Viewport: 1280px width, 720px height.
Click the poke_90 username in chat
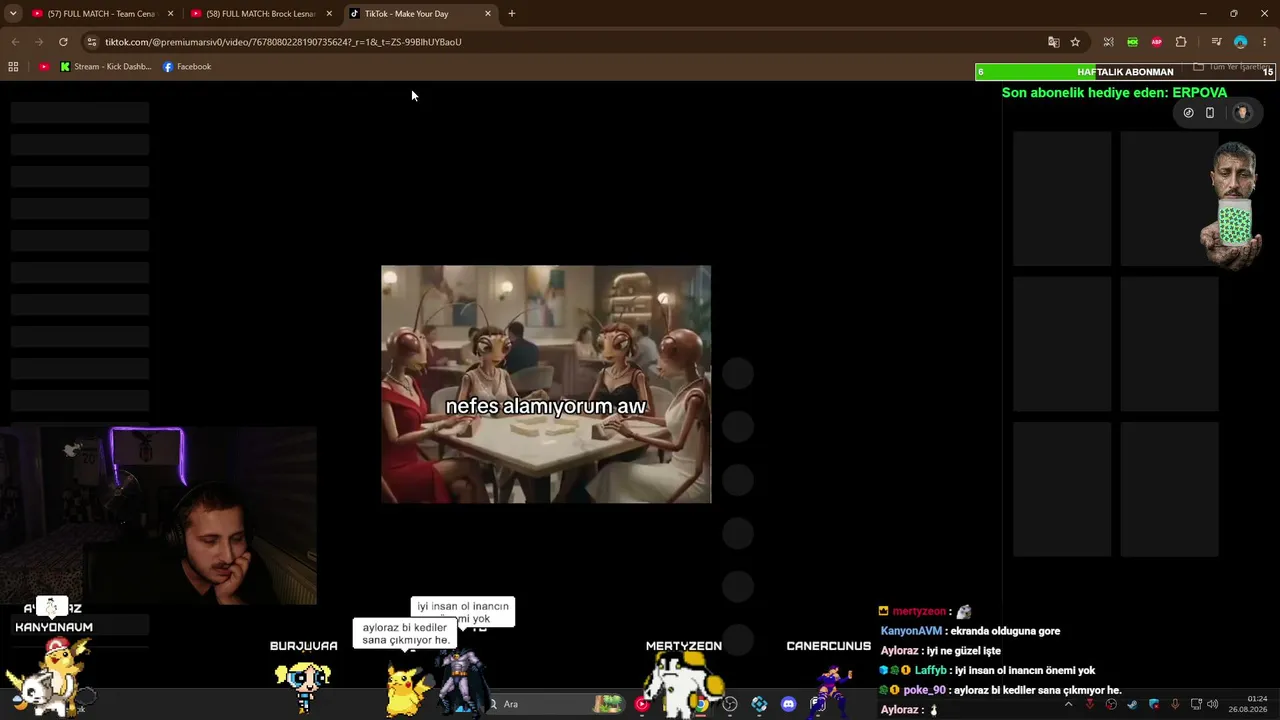925,690
